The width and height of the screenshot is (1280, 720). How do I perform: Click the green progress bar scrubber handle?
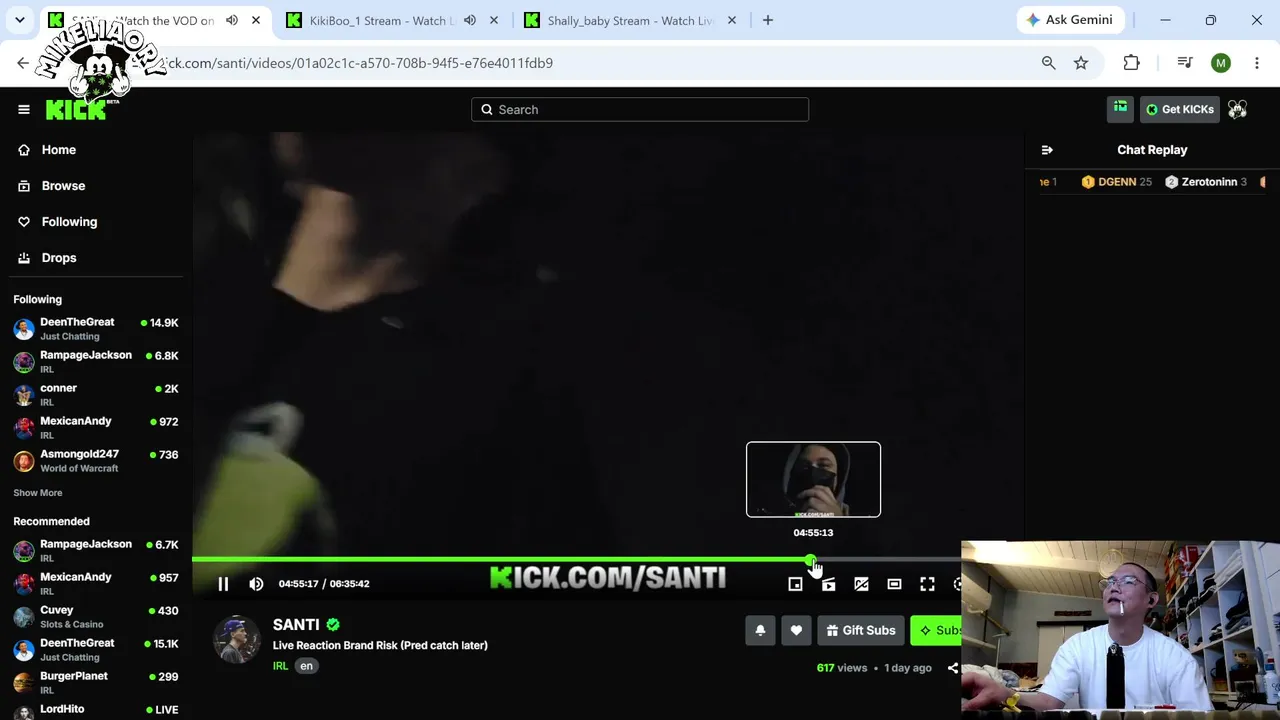(x=809, y=559)
